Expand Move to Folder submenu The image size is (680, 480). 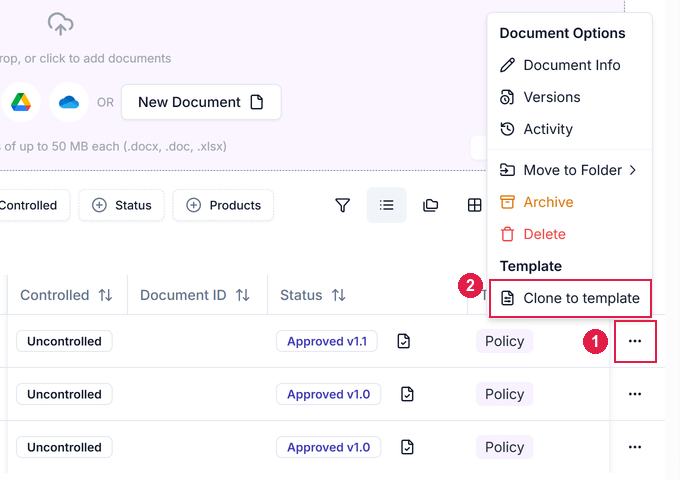(x=570, y=170)
